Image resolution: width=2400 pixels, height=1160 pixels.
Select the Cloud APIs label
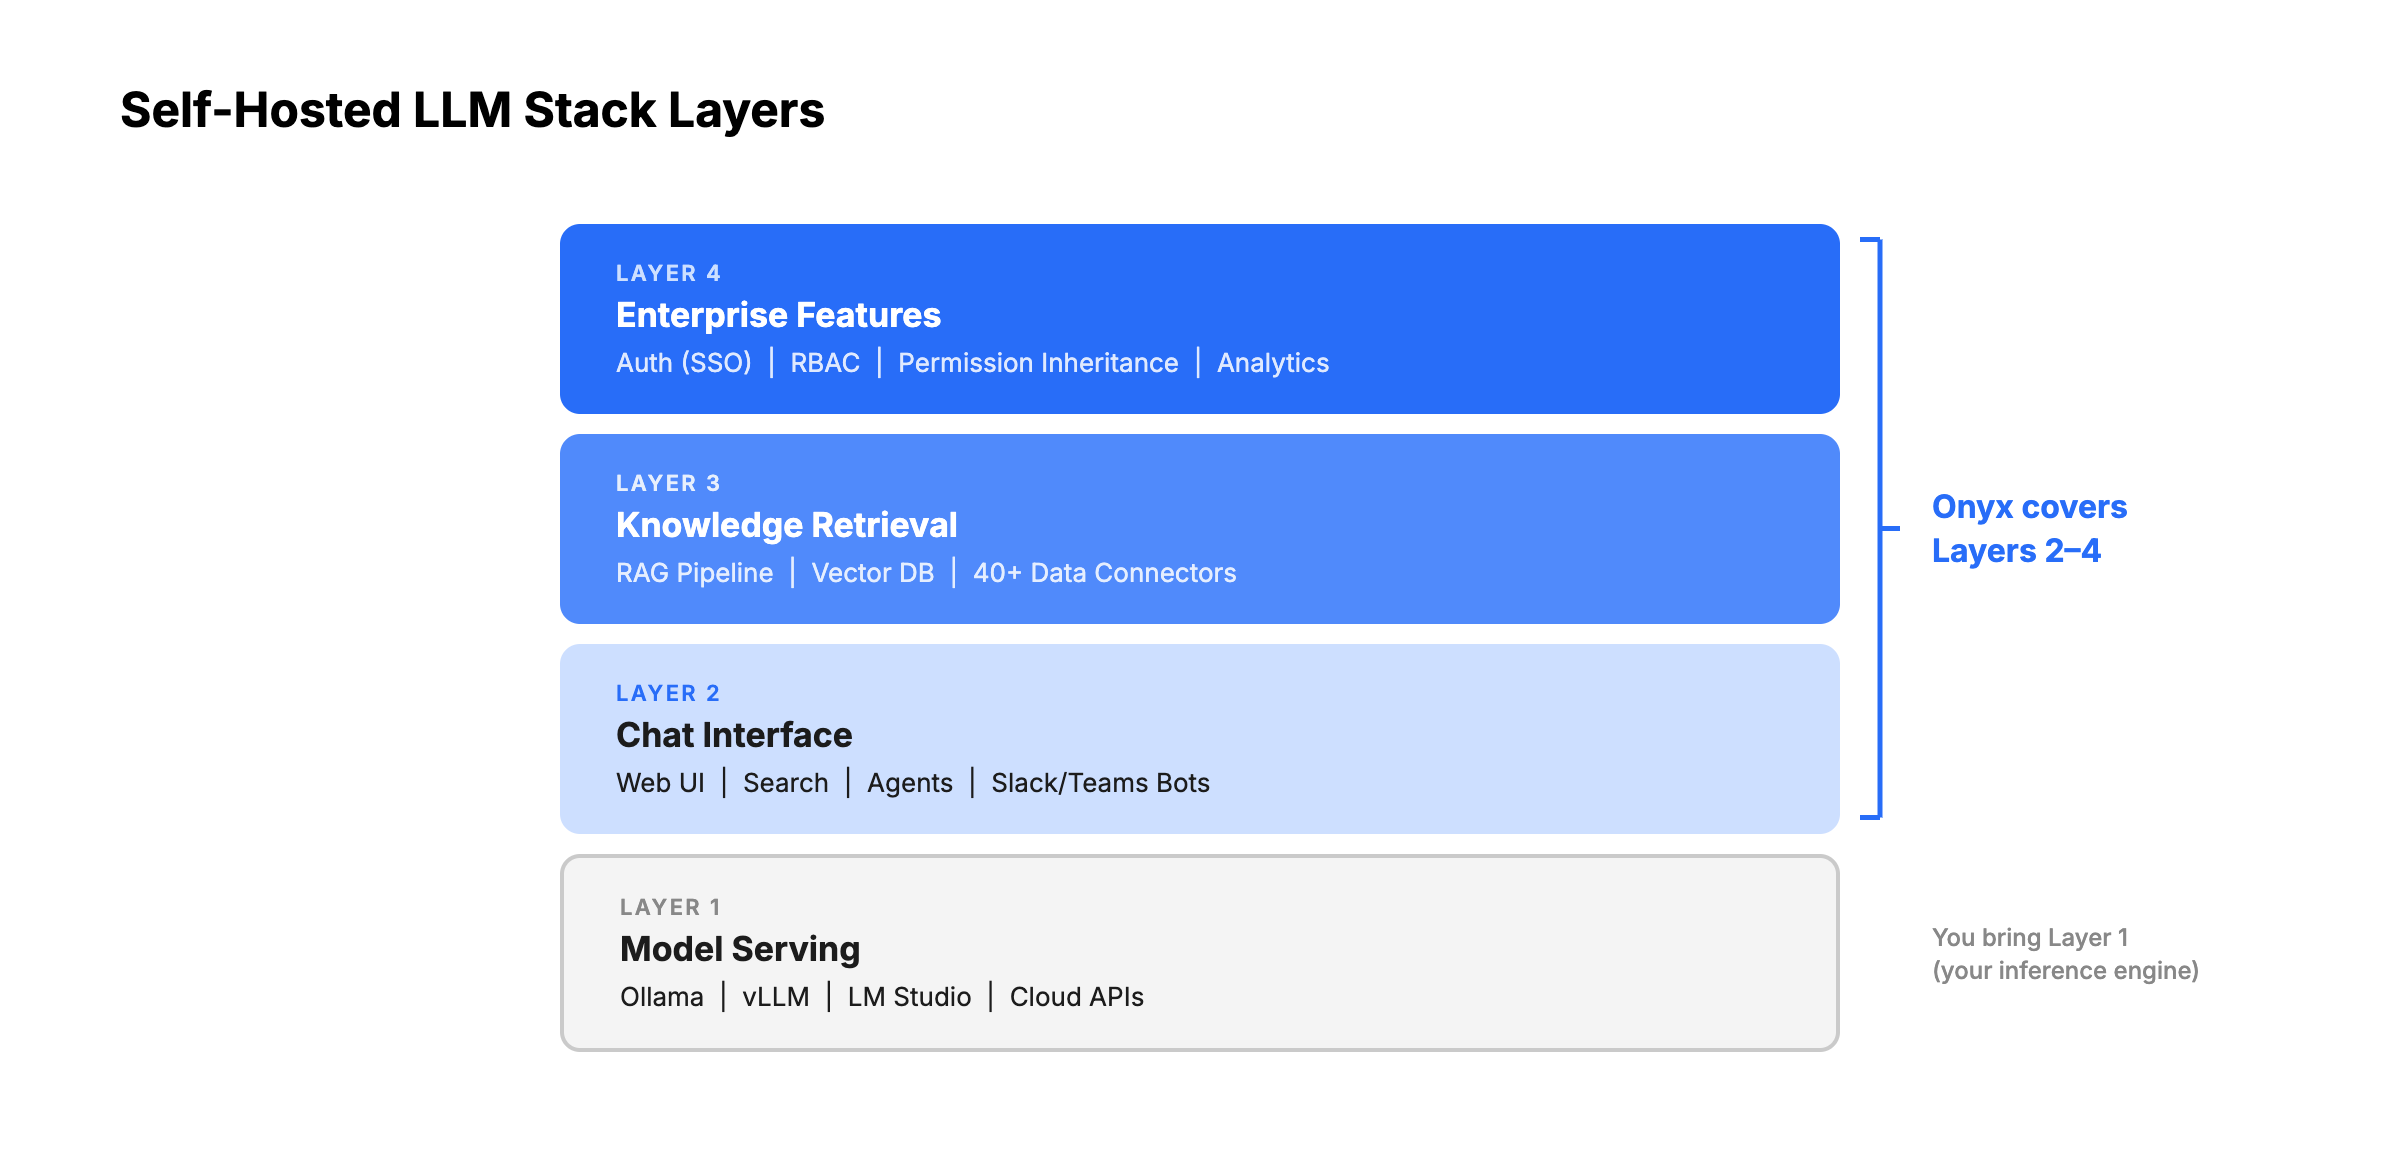[1077, 996]
